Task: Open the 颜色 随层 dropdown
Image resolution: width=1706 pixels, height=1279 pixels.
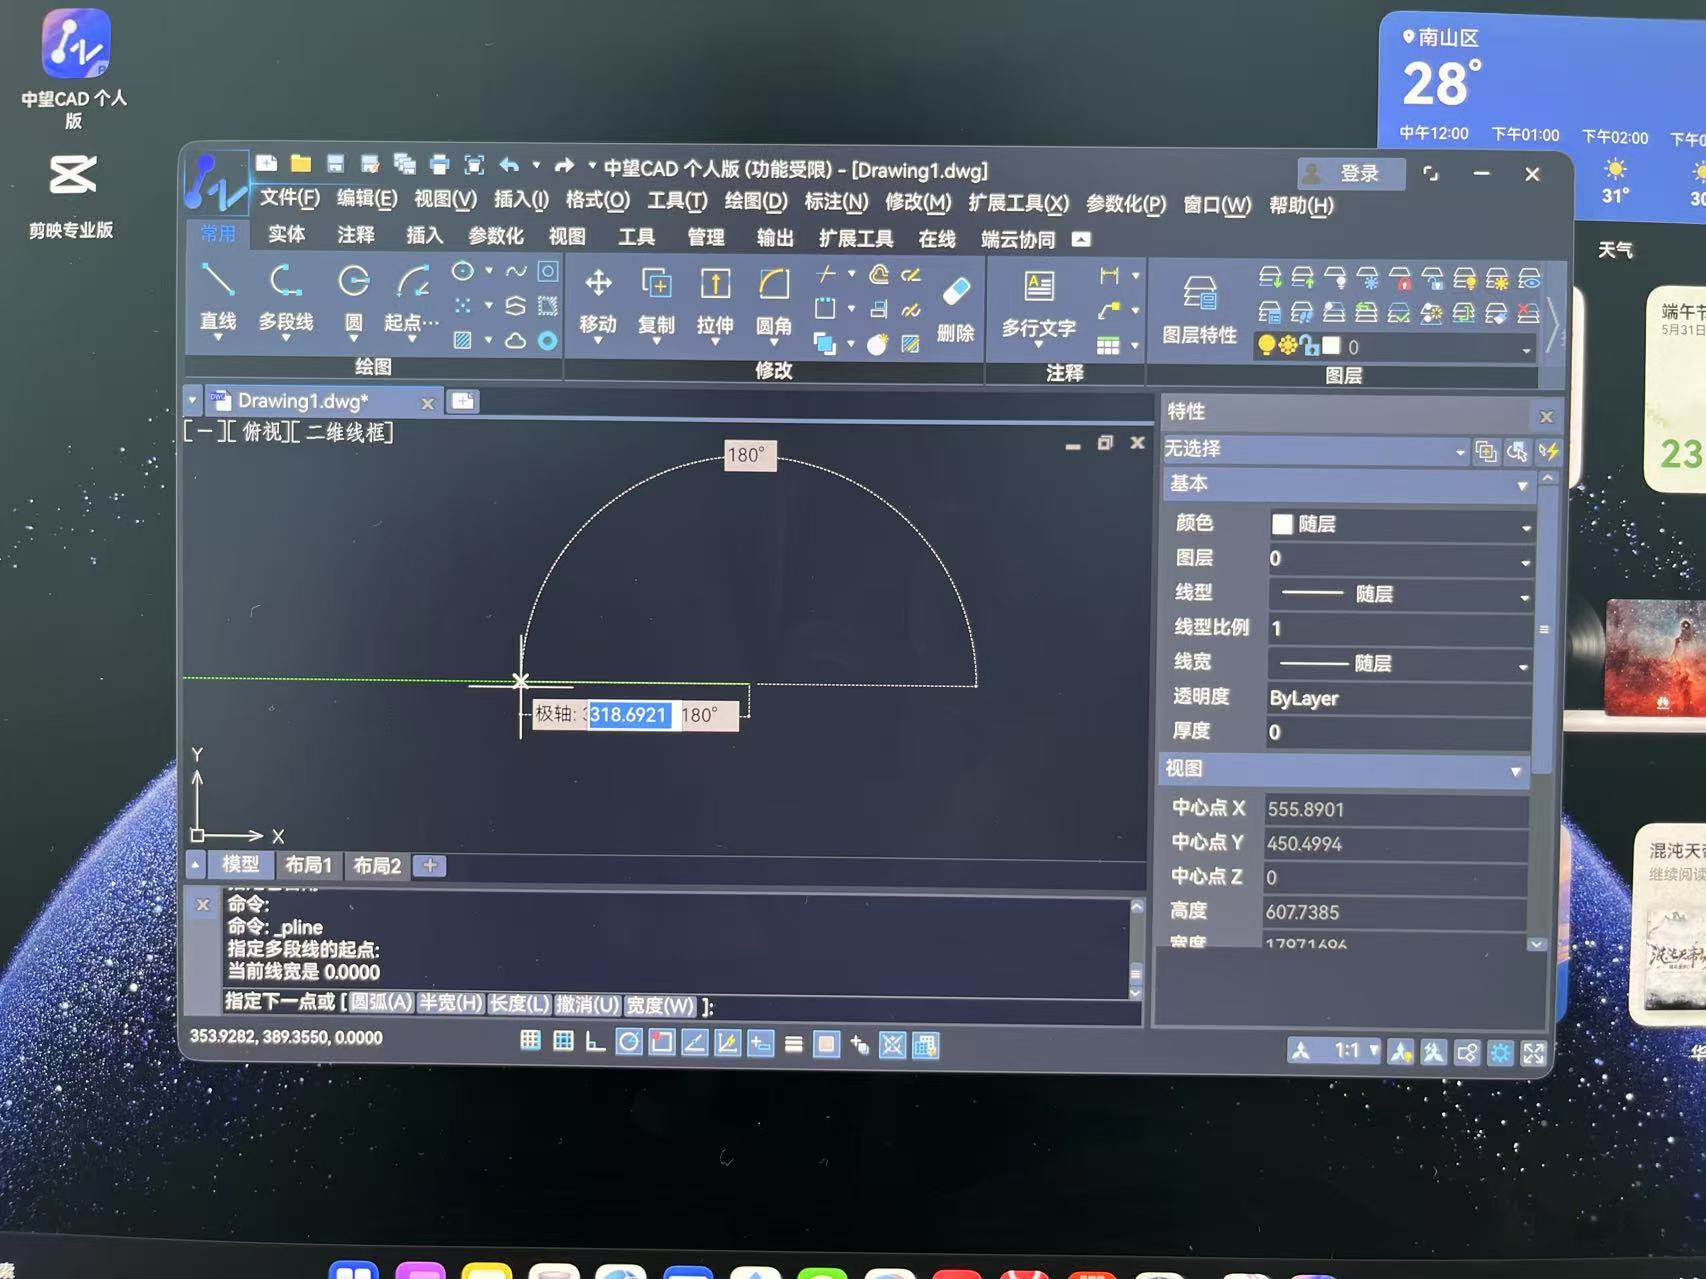Action: point(1401,525)
